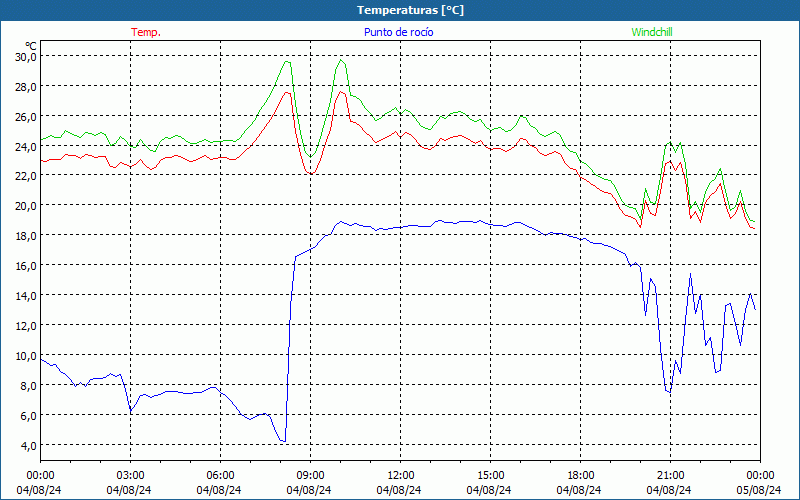Click the "12:00" time label
The width and height of the screenshot is (800, 500).
pos(400,476)
